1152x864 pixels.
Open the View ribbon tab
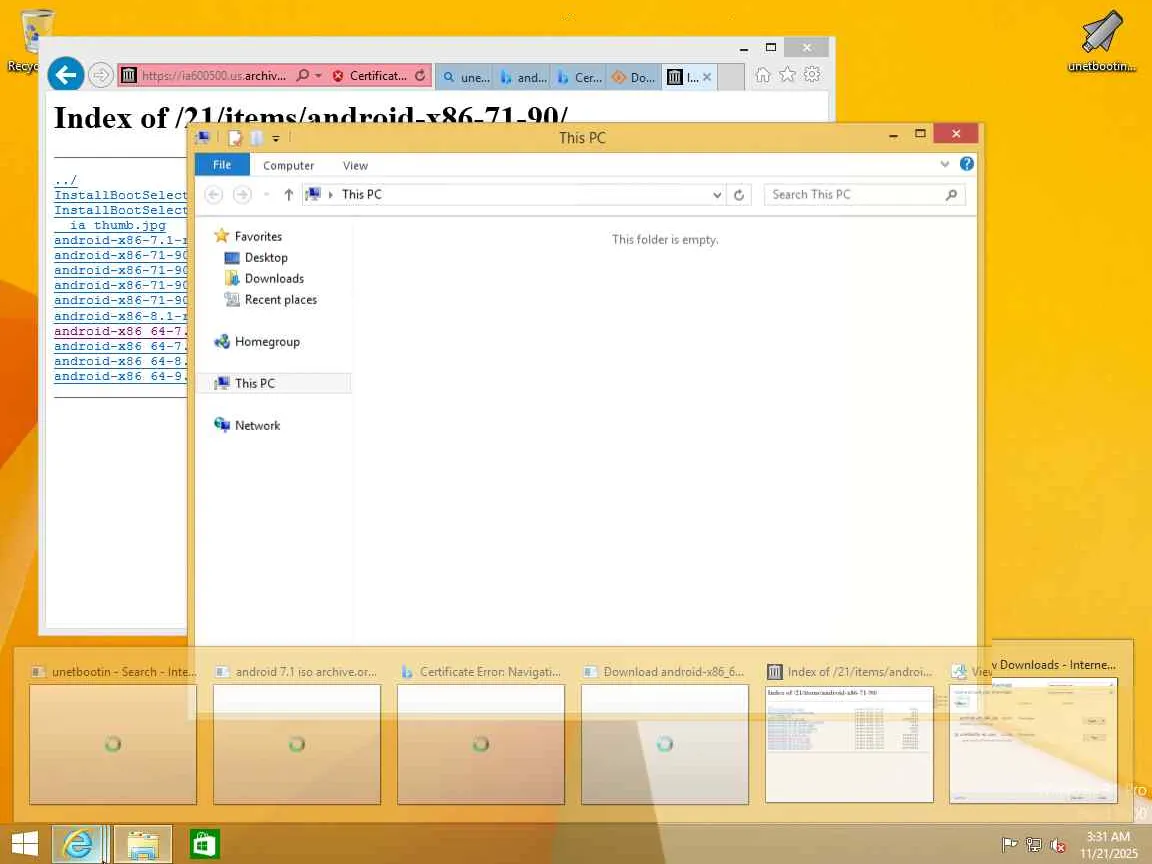click(x=355, y=165)
